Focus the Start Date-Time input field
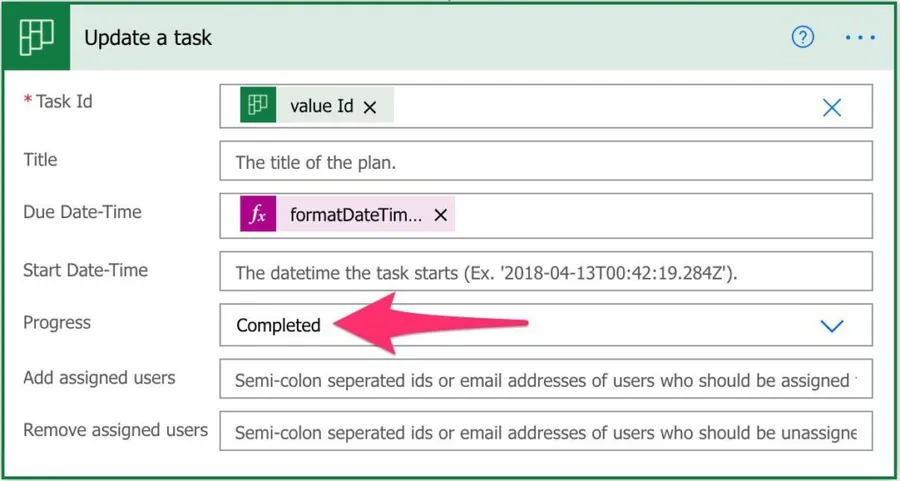This screenshot has width=900, height=481. click(x=545, y=271)
